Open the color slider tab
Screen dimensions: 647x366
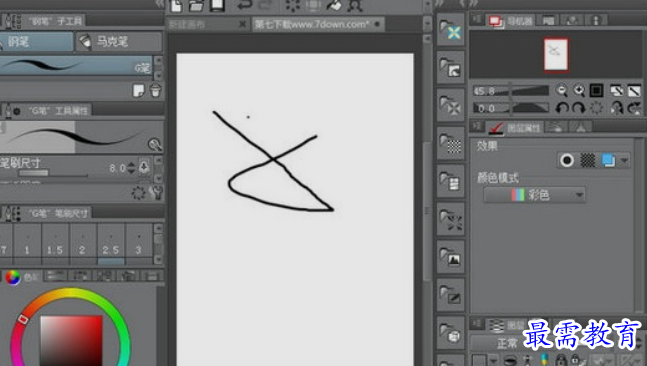coord(56,276)
